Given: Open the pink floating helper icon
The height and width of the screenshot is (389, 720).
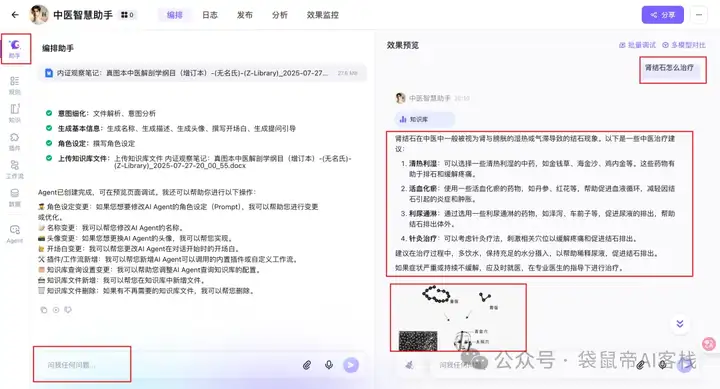Looking at the screenshot, I should [709, 344].
